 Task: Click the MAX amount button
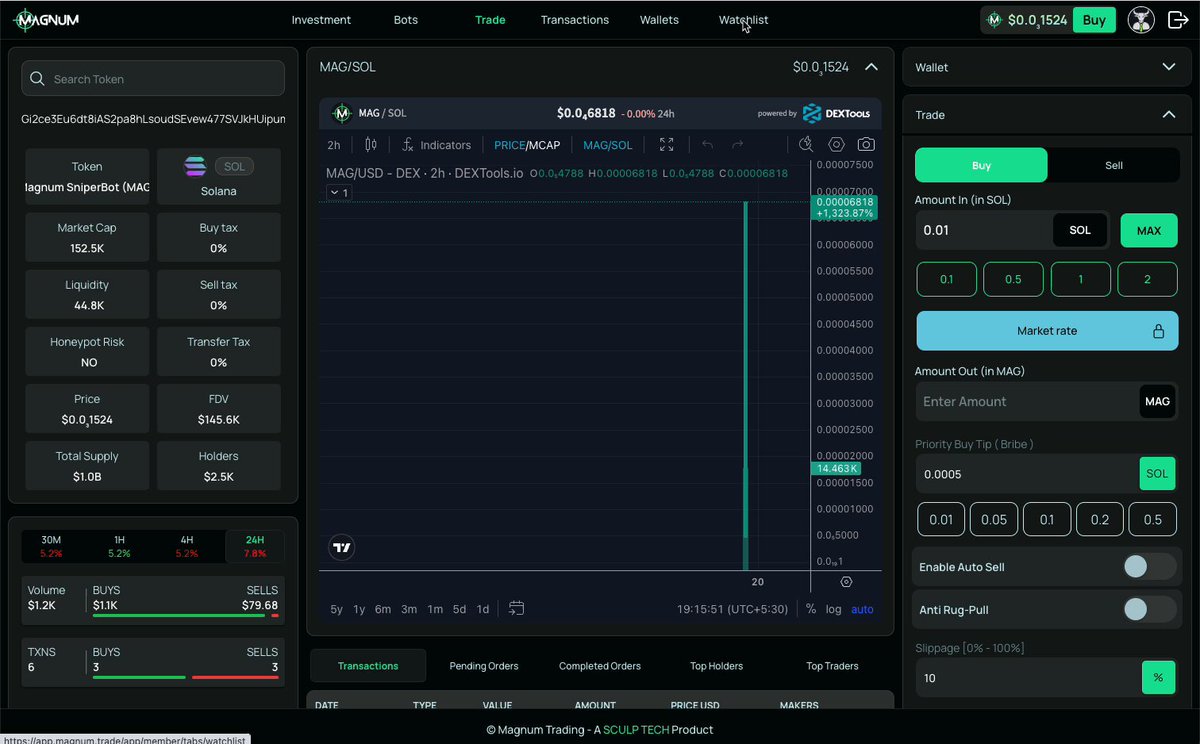tap(1149, 230)
